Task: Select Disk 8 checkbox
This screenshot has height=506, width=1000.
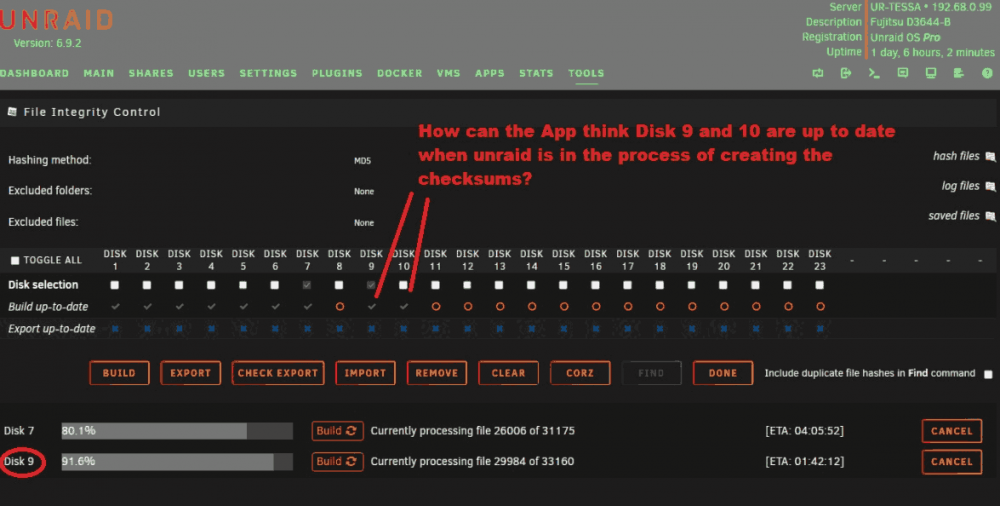Action: pyautogui.click(x=339, y=285)
